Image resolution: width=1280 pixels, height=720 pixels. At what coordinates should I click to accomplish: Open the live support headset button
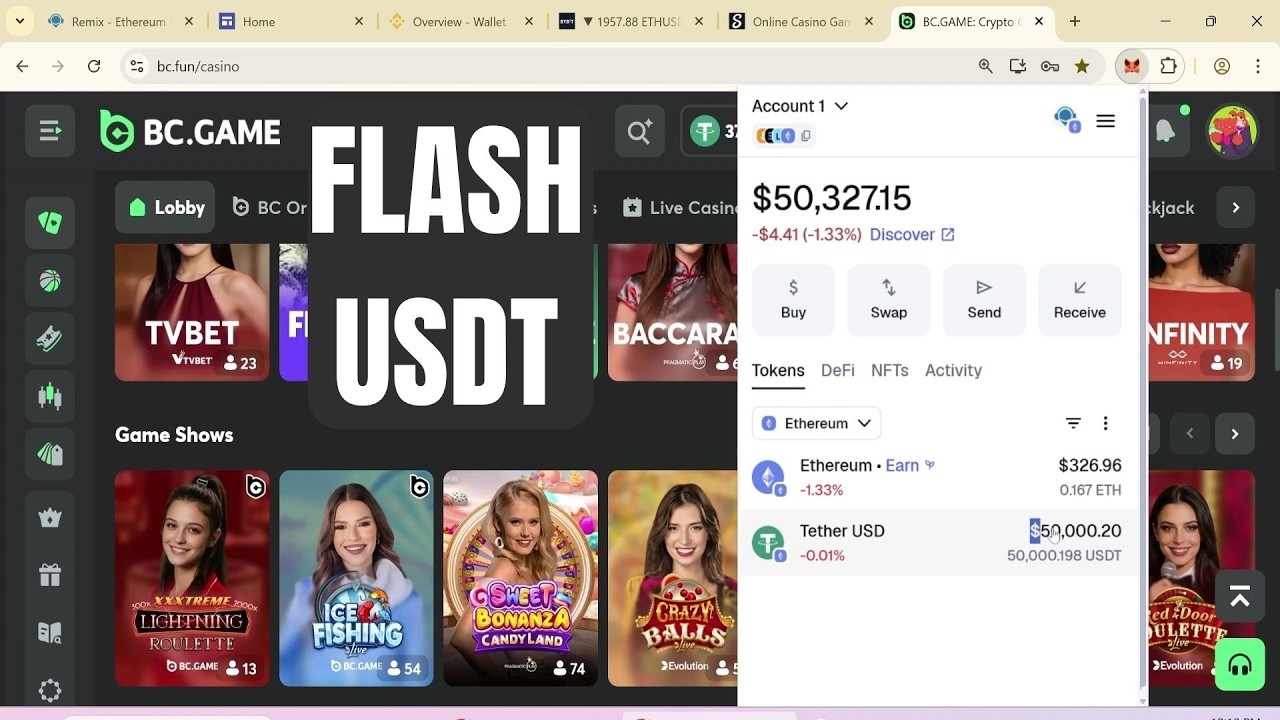[x=1240, y=665]
